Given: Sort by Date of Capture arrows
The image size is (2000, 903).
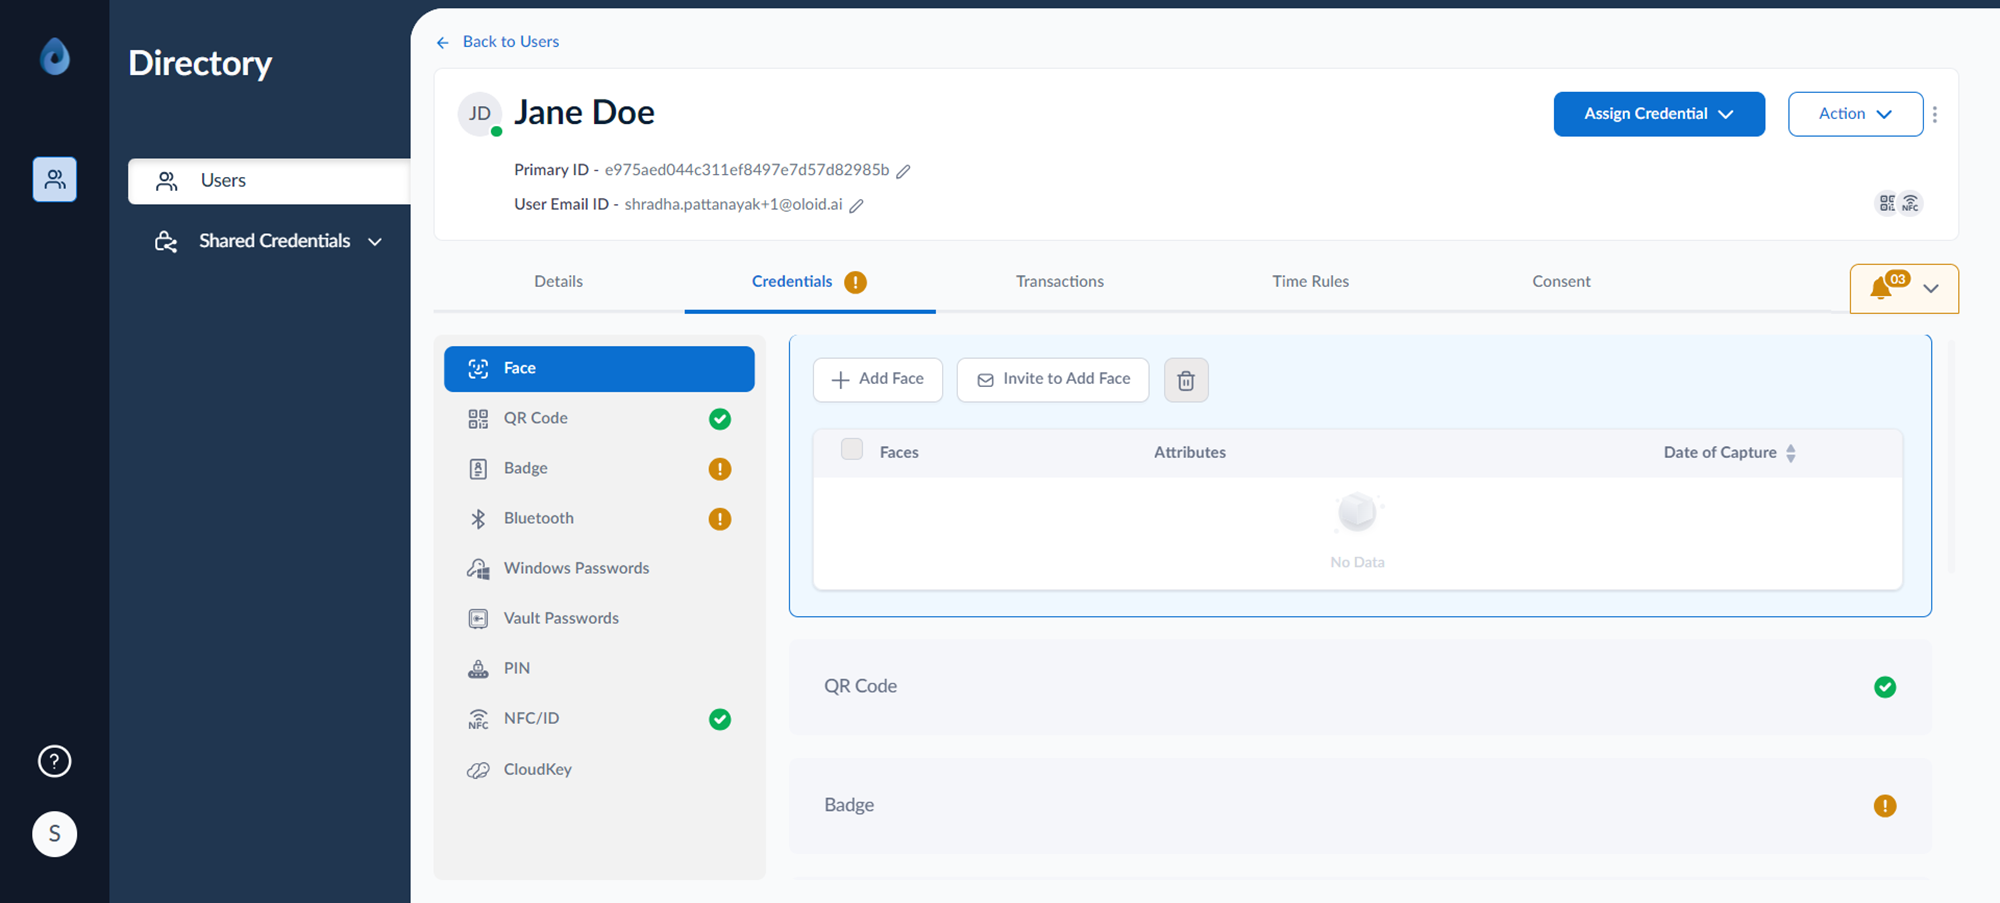Looking at the screenshot, I should (1791, 453).
